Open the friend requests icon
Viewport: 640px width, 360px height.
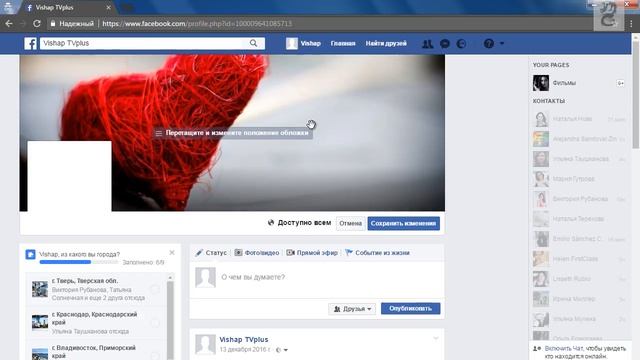[x=427, y=43]
